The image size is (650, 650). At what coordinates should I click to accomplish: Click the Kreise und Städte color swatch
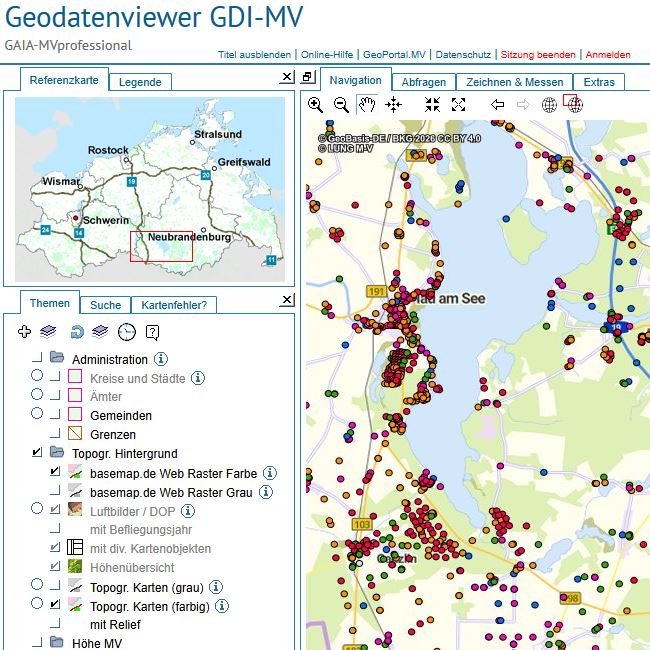click(75, 376)
